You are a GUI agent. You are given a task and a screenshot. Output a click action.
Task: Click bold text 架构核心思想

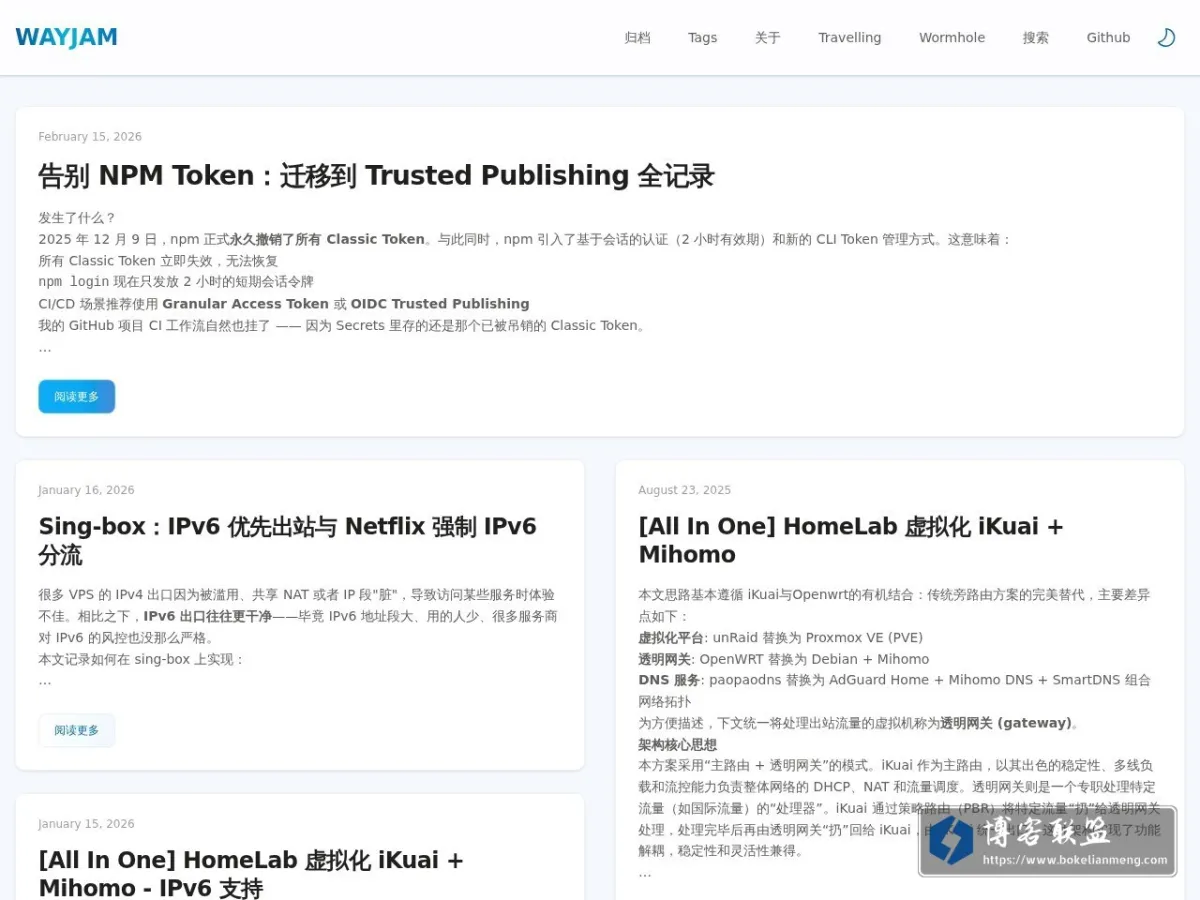point(678,745)
